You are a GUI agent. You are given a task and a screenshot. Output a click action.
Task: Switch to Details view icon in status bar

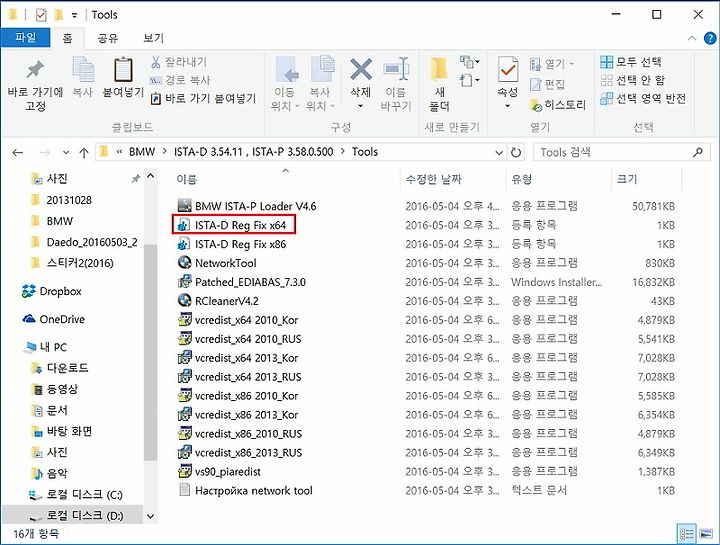click(687, 534)
